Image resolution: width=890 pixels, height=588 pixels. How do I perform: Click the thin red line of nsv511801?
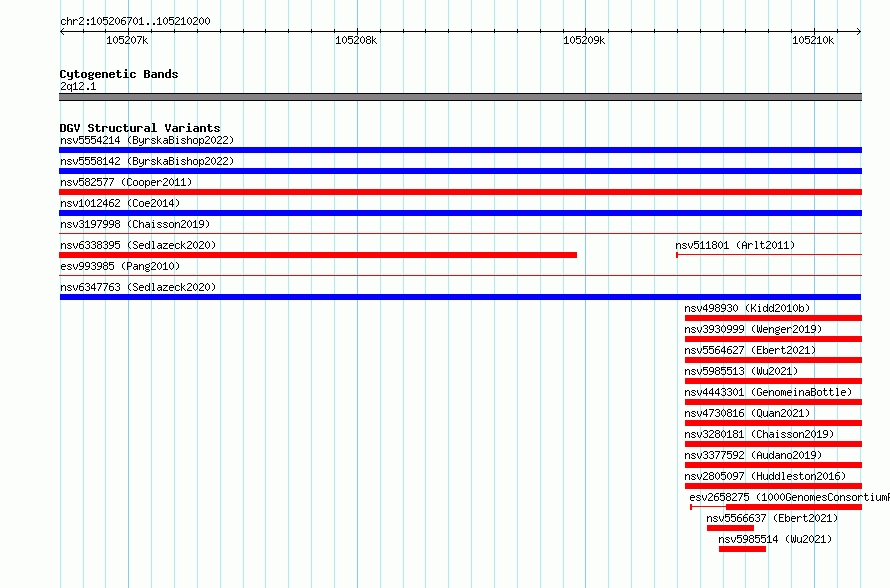769,255
